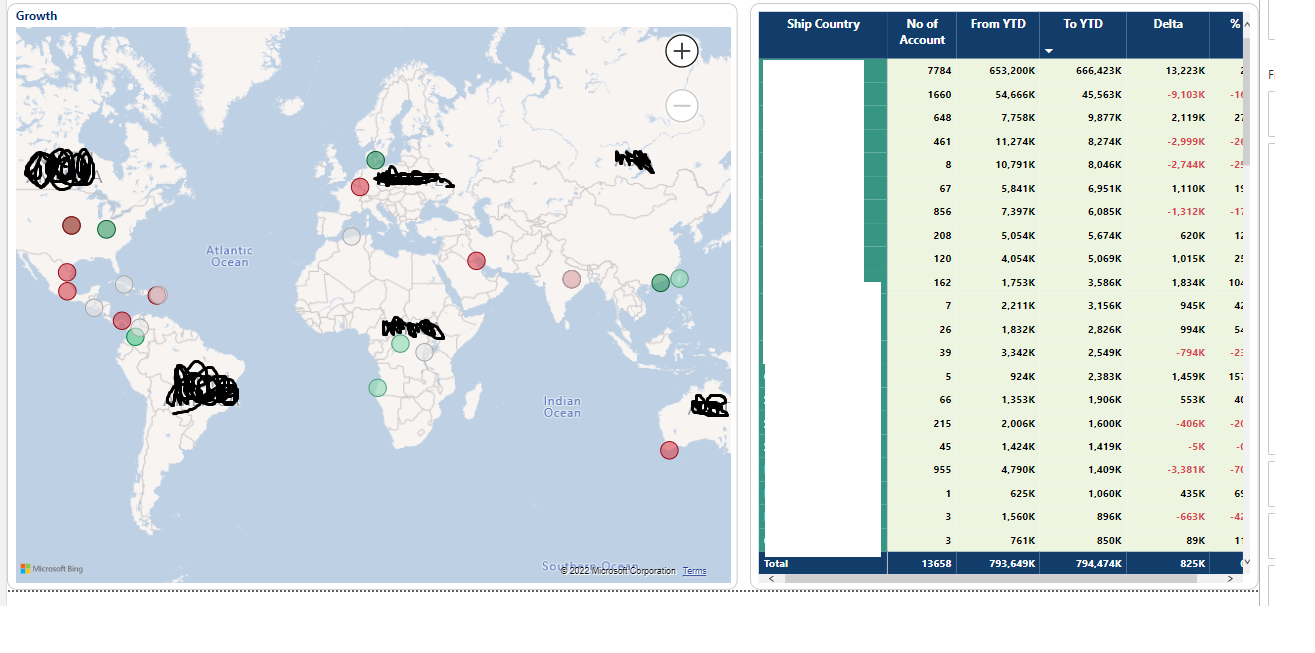1315x653 pixels.
Task: Select the 10,791K From YTD cell
Action: tap(998, 165)
